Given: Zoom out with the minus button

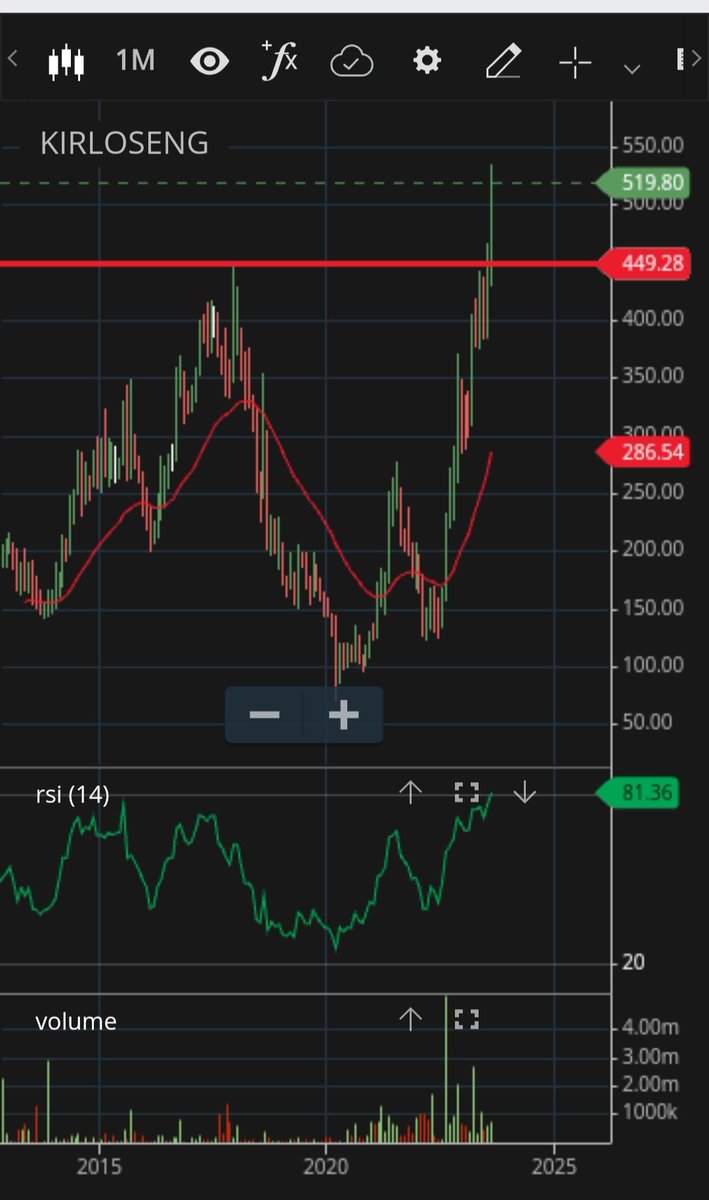Looking at the screenshot, I should pos(264,715).
